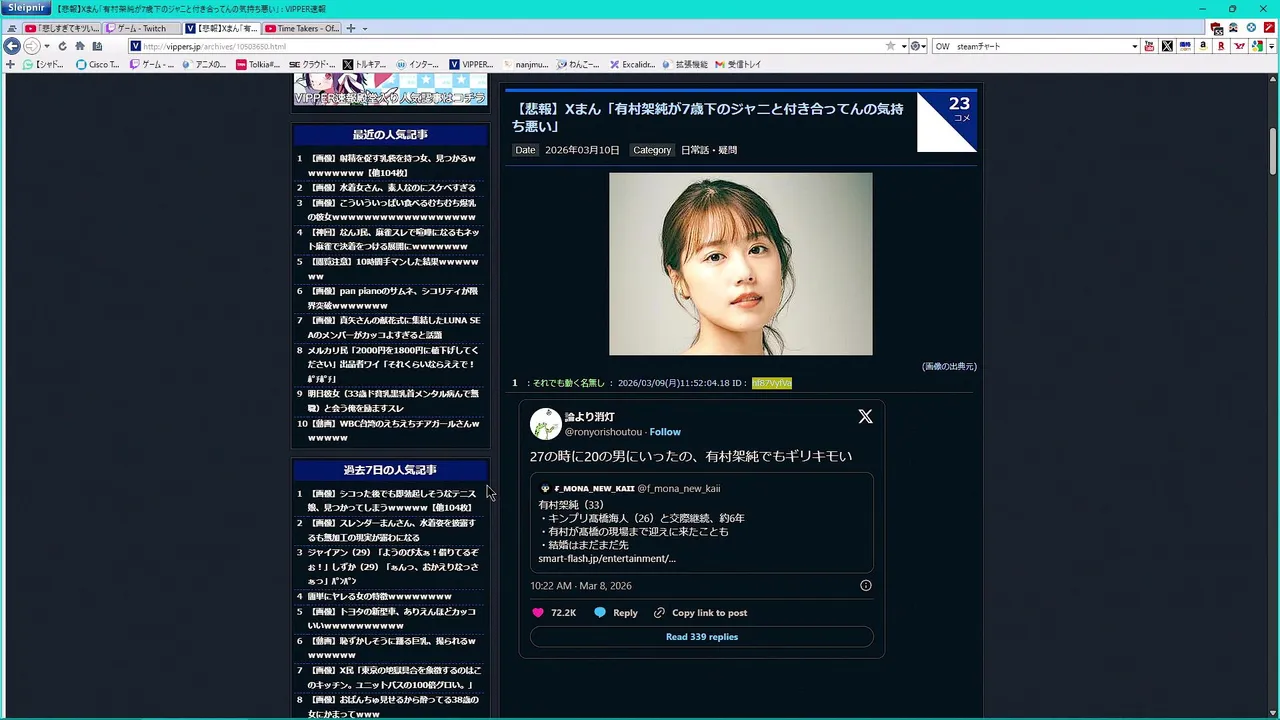Viewport: 1280px width, 720px height.
Task: Search with the YouTube toolbar icon
Action: pos(1149,46)
